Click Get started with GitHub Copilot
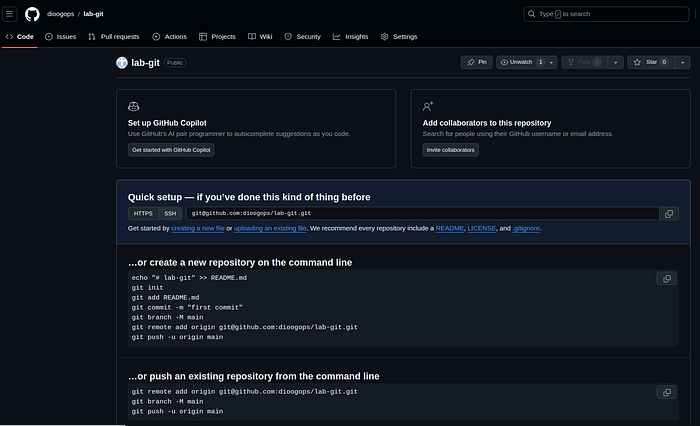Screen dimensions: 700x426 [171, 150]
